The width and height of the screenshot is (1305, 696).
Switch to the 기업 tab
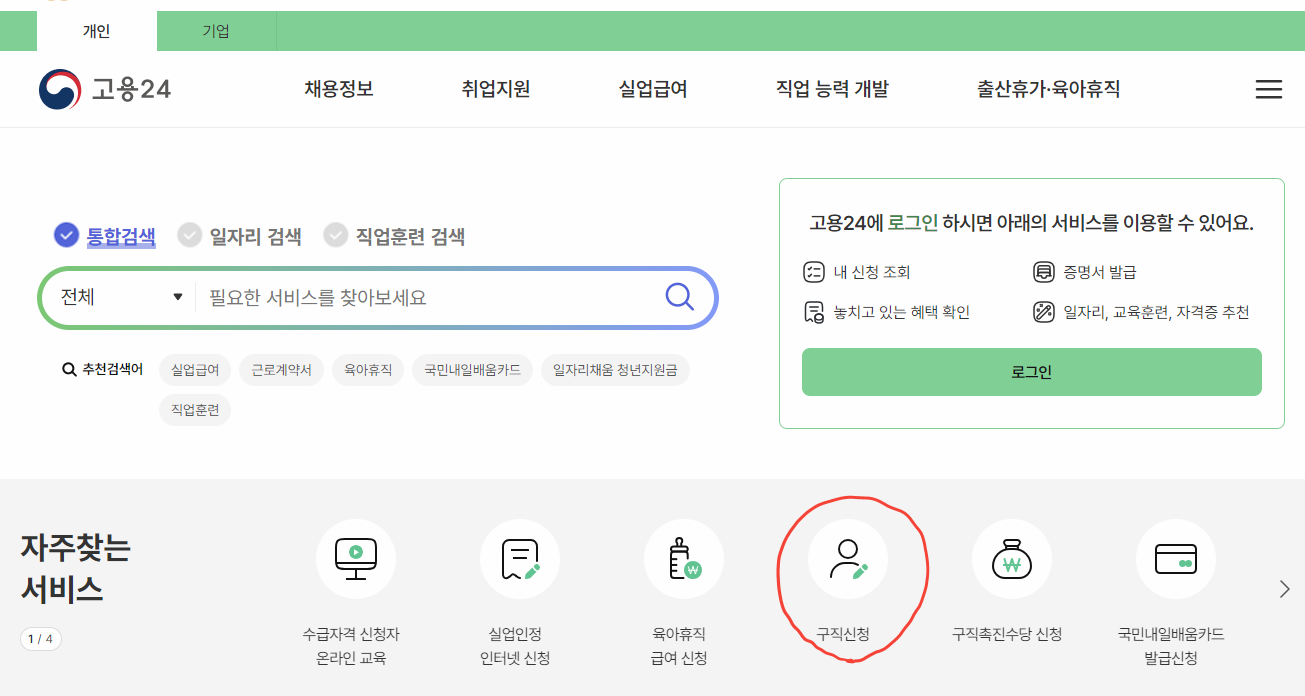(x=216, y=31)
